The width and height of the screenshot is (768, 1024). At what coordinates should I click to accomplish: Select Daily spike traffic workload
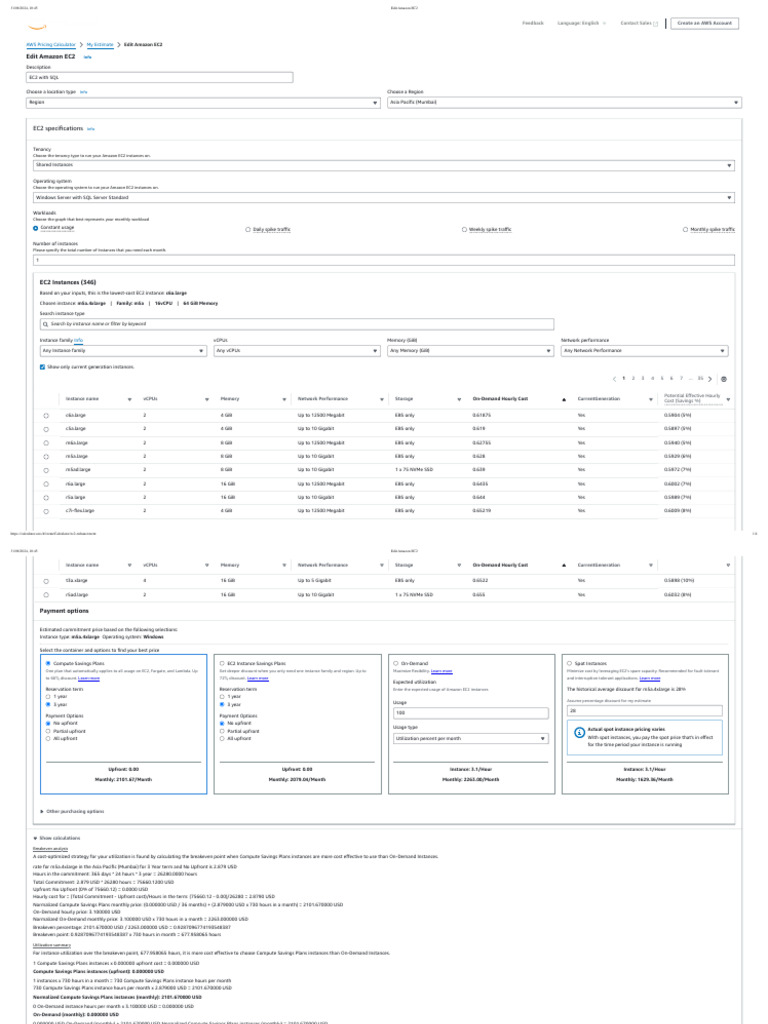pos(248,229)
